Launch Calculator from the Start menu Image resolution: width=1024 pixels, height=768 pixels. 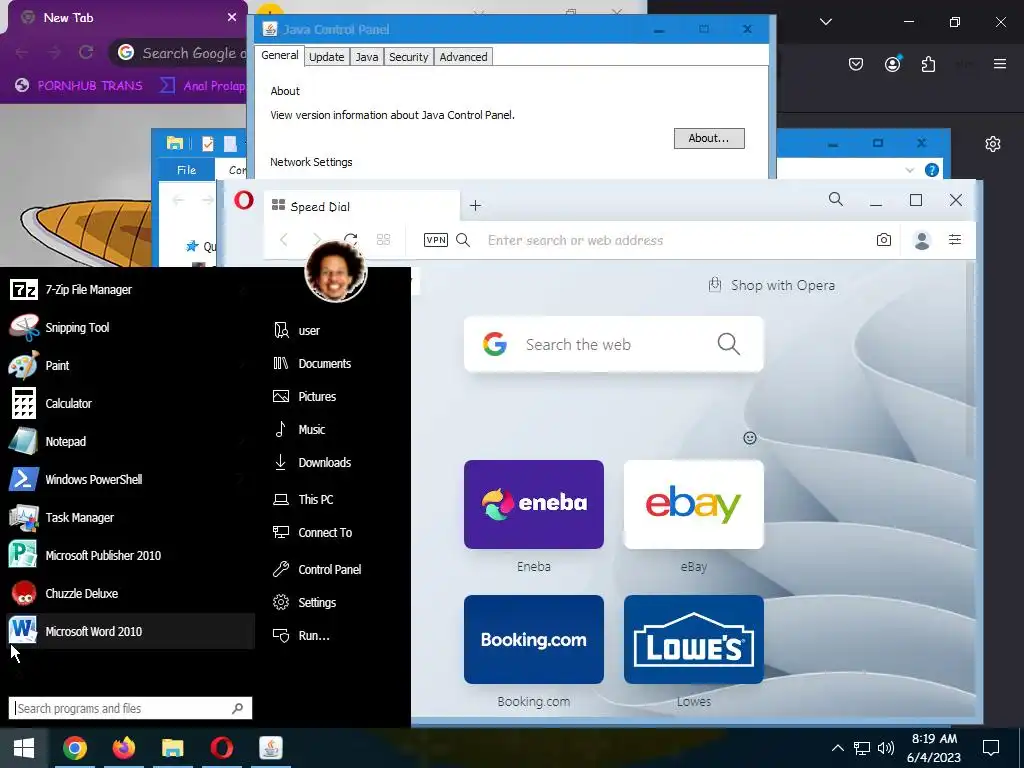pyautogui.click(x=129, y=403)
